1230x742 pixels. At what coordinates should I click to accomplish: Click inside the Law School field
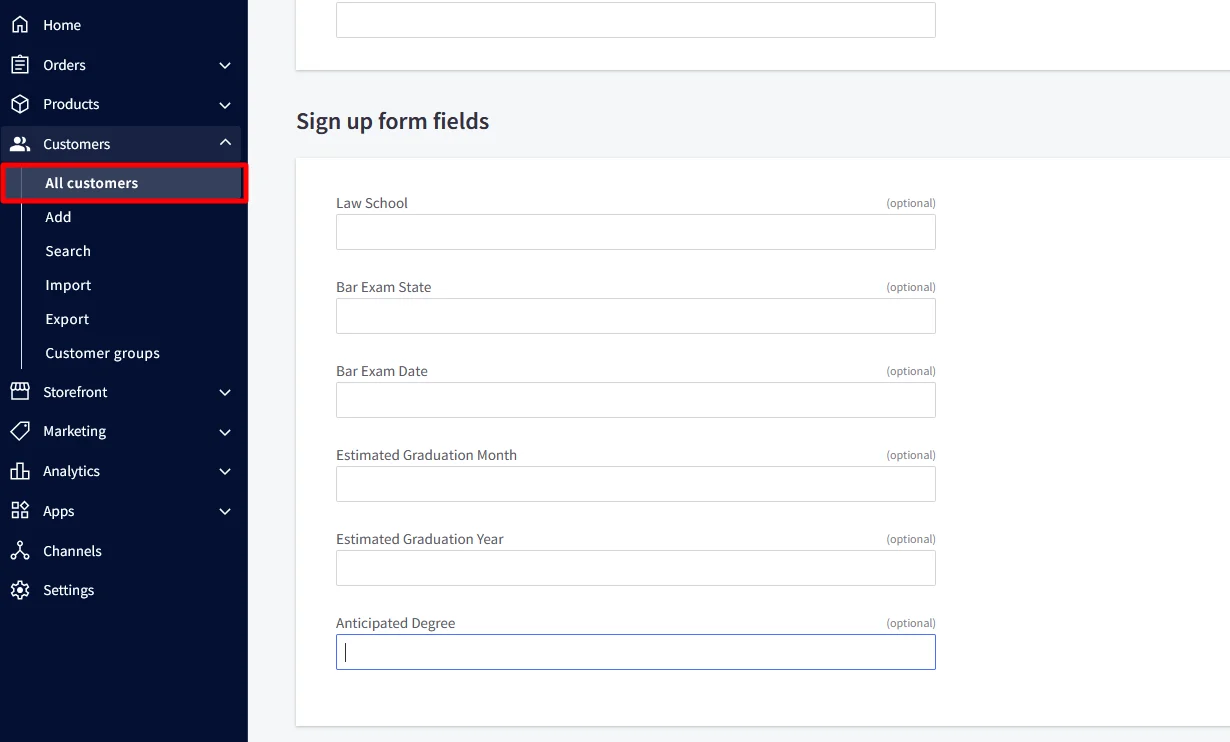(635, 232)
